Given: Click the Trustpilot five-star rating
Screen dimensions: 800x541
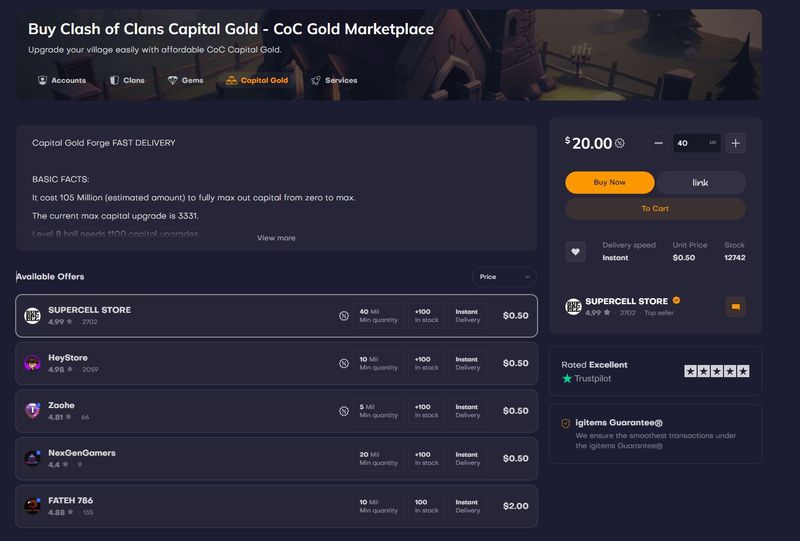Looking at the screenshot, I should click(717, 372).
